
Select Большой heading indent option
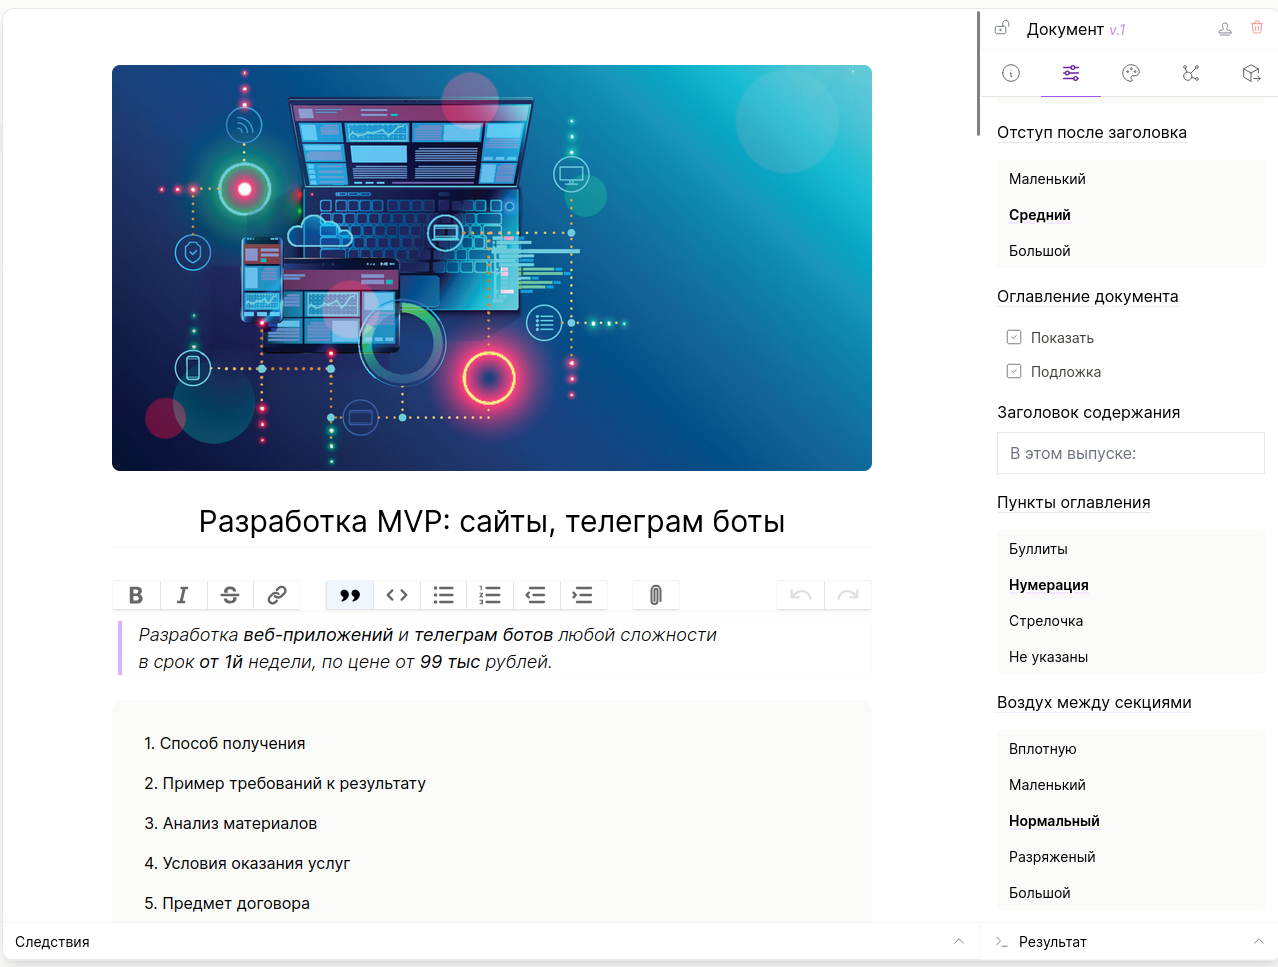[x=1040, y=251]
